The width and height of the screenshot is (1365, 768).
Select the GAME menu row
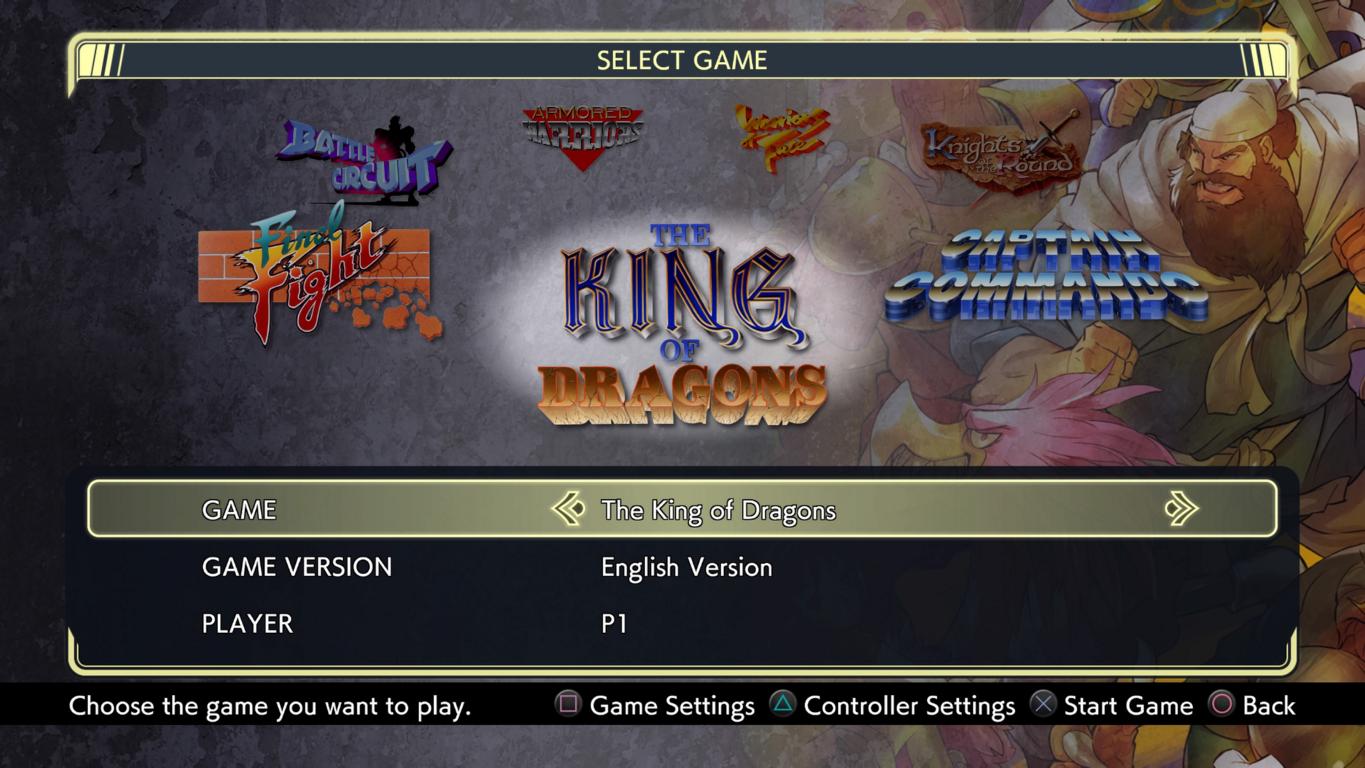pos(682,509)
